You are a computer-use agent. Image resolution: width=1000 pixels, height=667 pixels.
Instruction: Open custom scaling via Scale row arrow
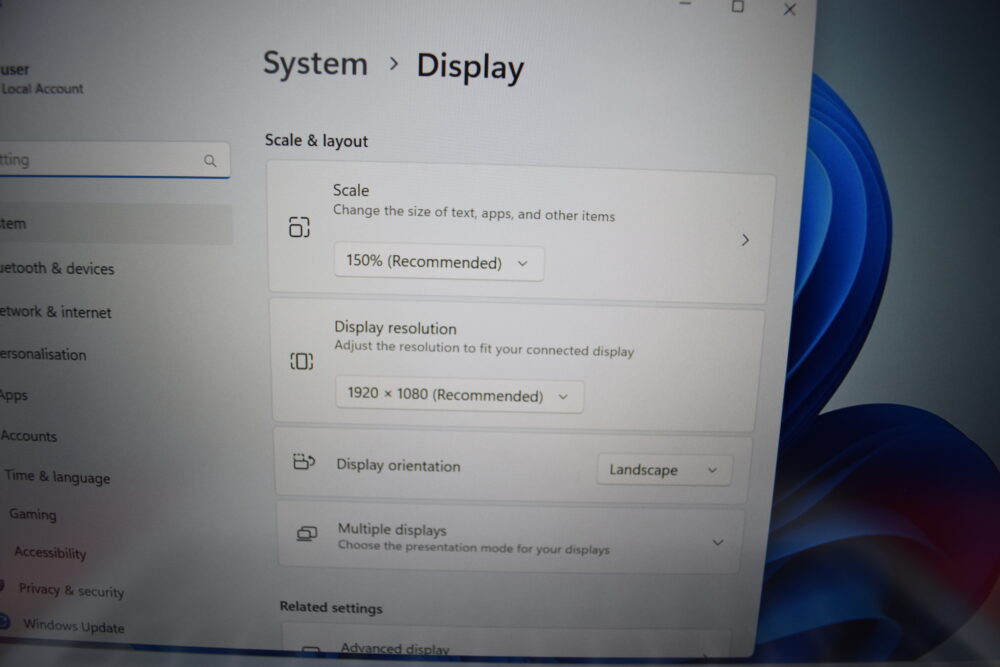[745, 240]
